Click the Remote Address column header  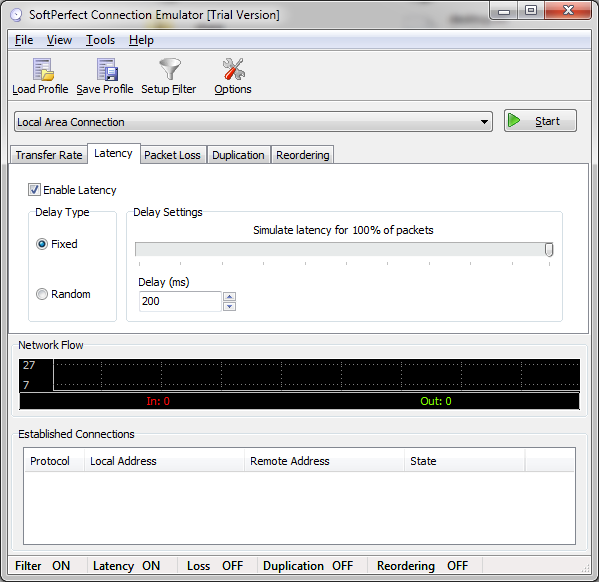[x=324, y=461]
